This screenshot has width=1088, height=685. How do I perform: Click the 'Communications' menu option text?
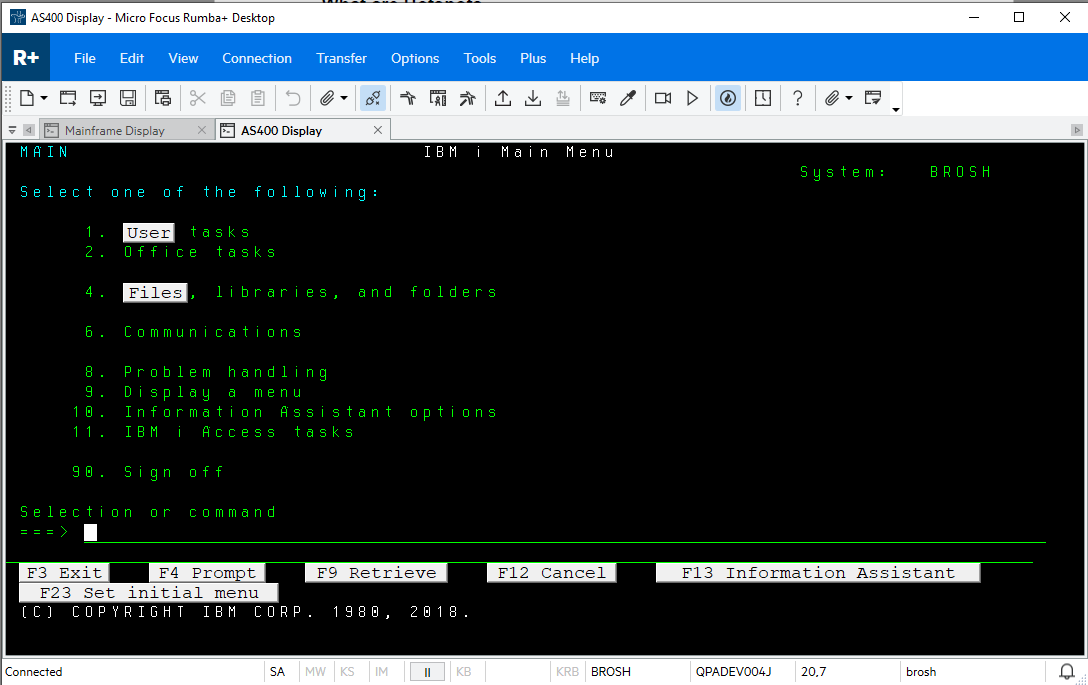[213, 332]
